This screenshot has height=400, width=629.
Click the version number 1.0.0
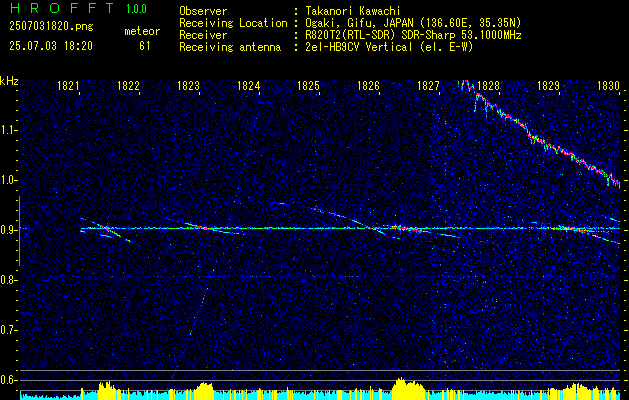pos(136,9)
